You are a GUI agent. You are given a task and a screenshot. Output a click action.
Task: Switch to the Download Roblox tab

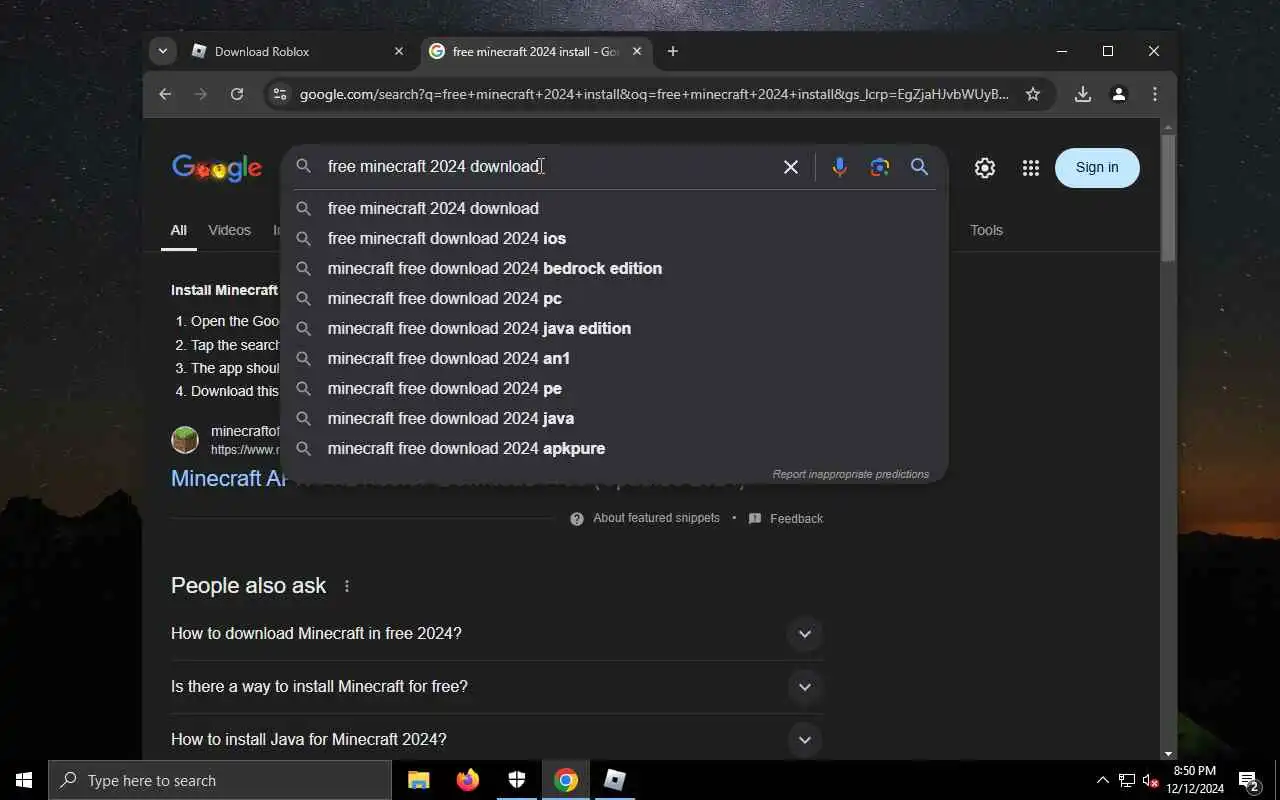(x=298, y=51)
